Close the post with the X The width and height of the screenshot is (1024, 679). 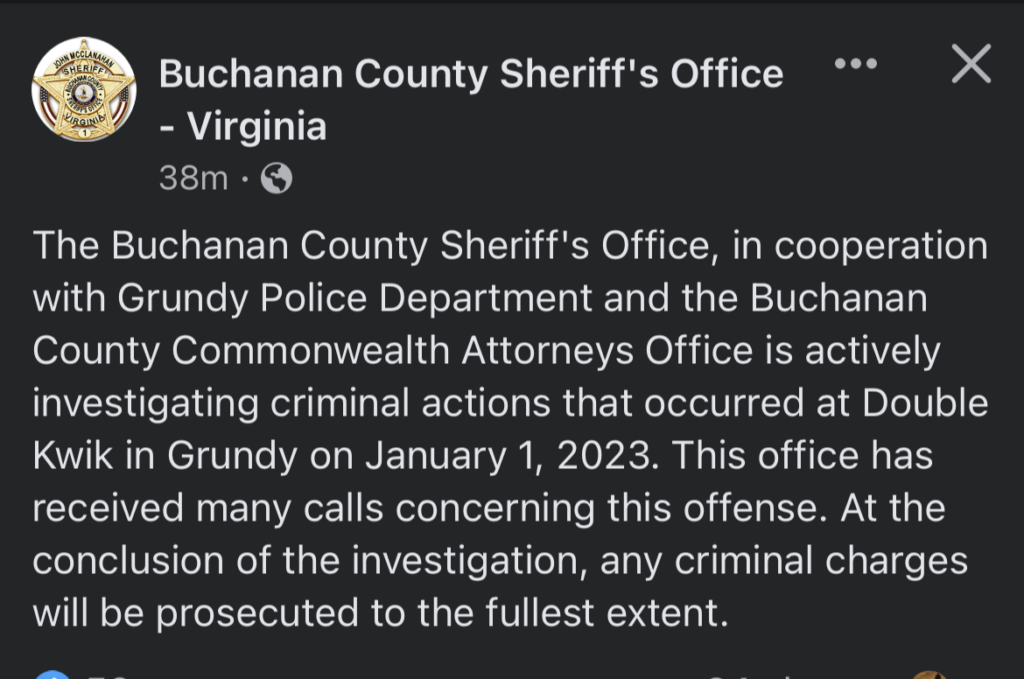click(x=970, y=65)
